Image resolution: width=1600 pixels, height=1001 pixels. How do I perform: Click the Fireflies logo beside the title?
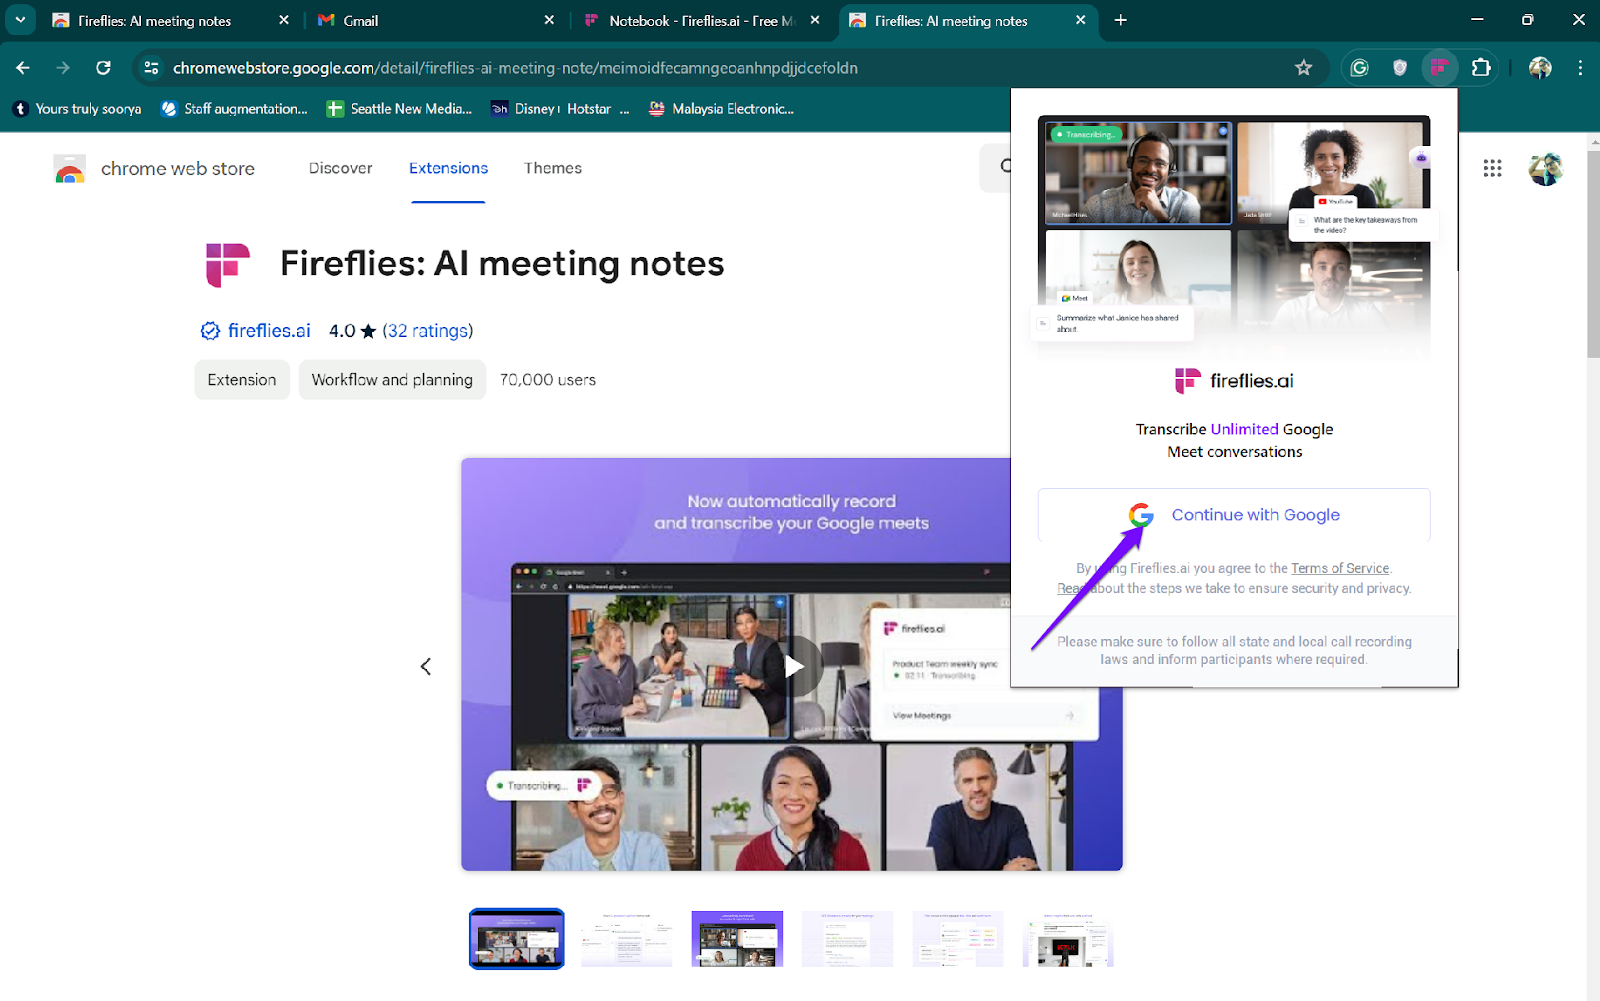click(228, 265)
